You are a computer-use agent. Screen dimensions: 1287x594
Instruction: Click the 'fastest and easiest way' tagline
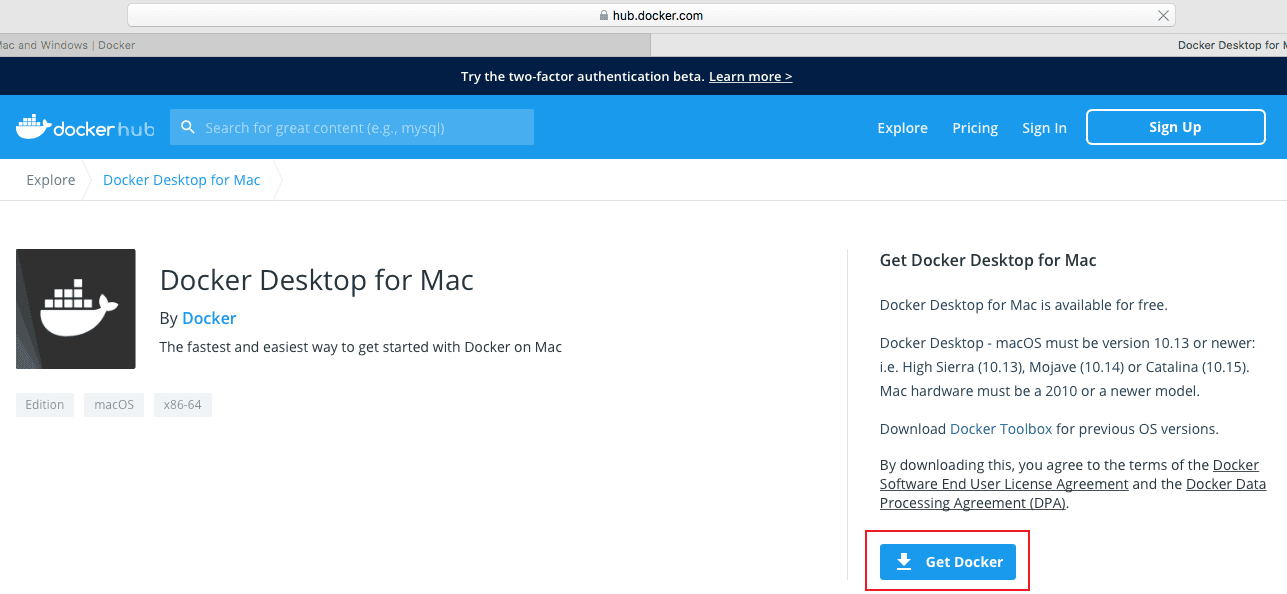[361, 347]
